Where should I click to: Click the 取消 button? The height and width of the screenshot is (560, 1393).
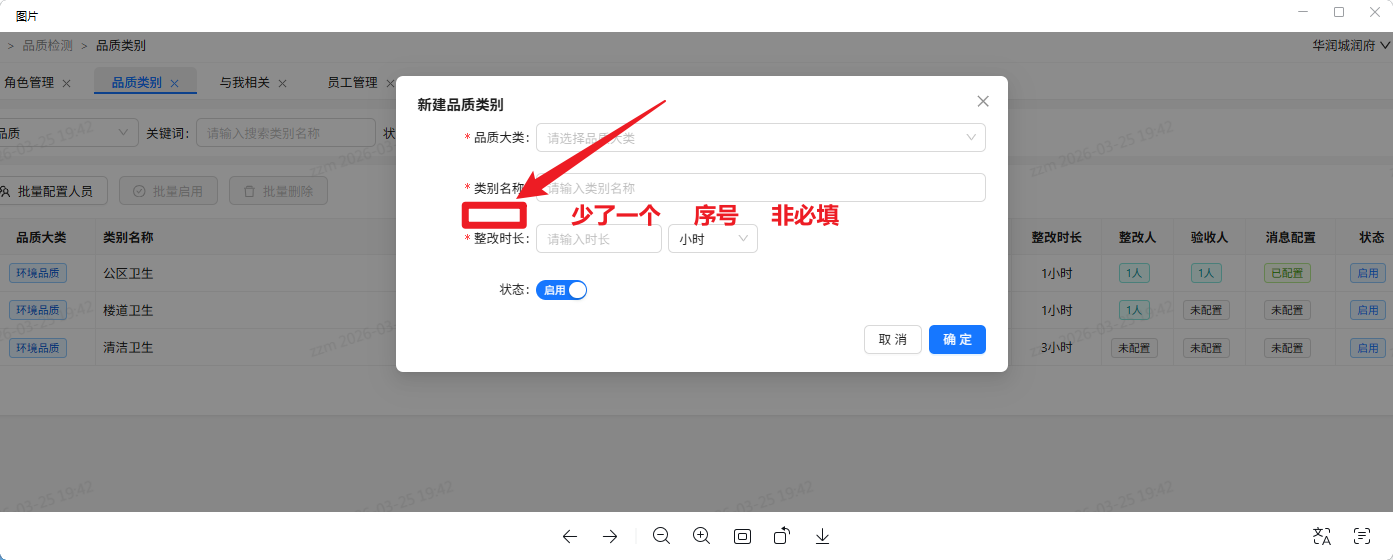tap(893, 339)
